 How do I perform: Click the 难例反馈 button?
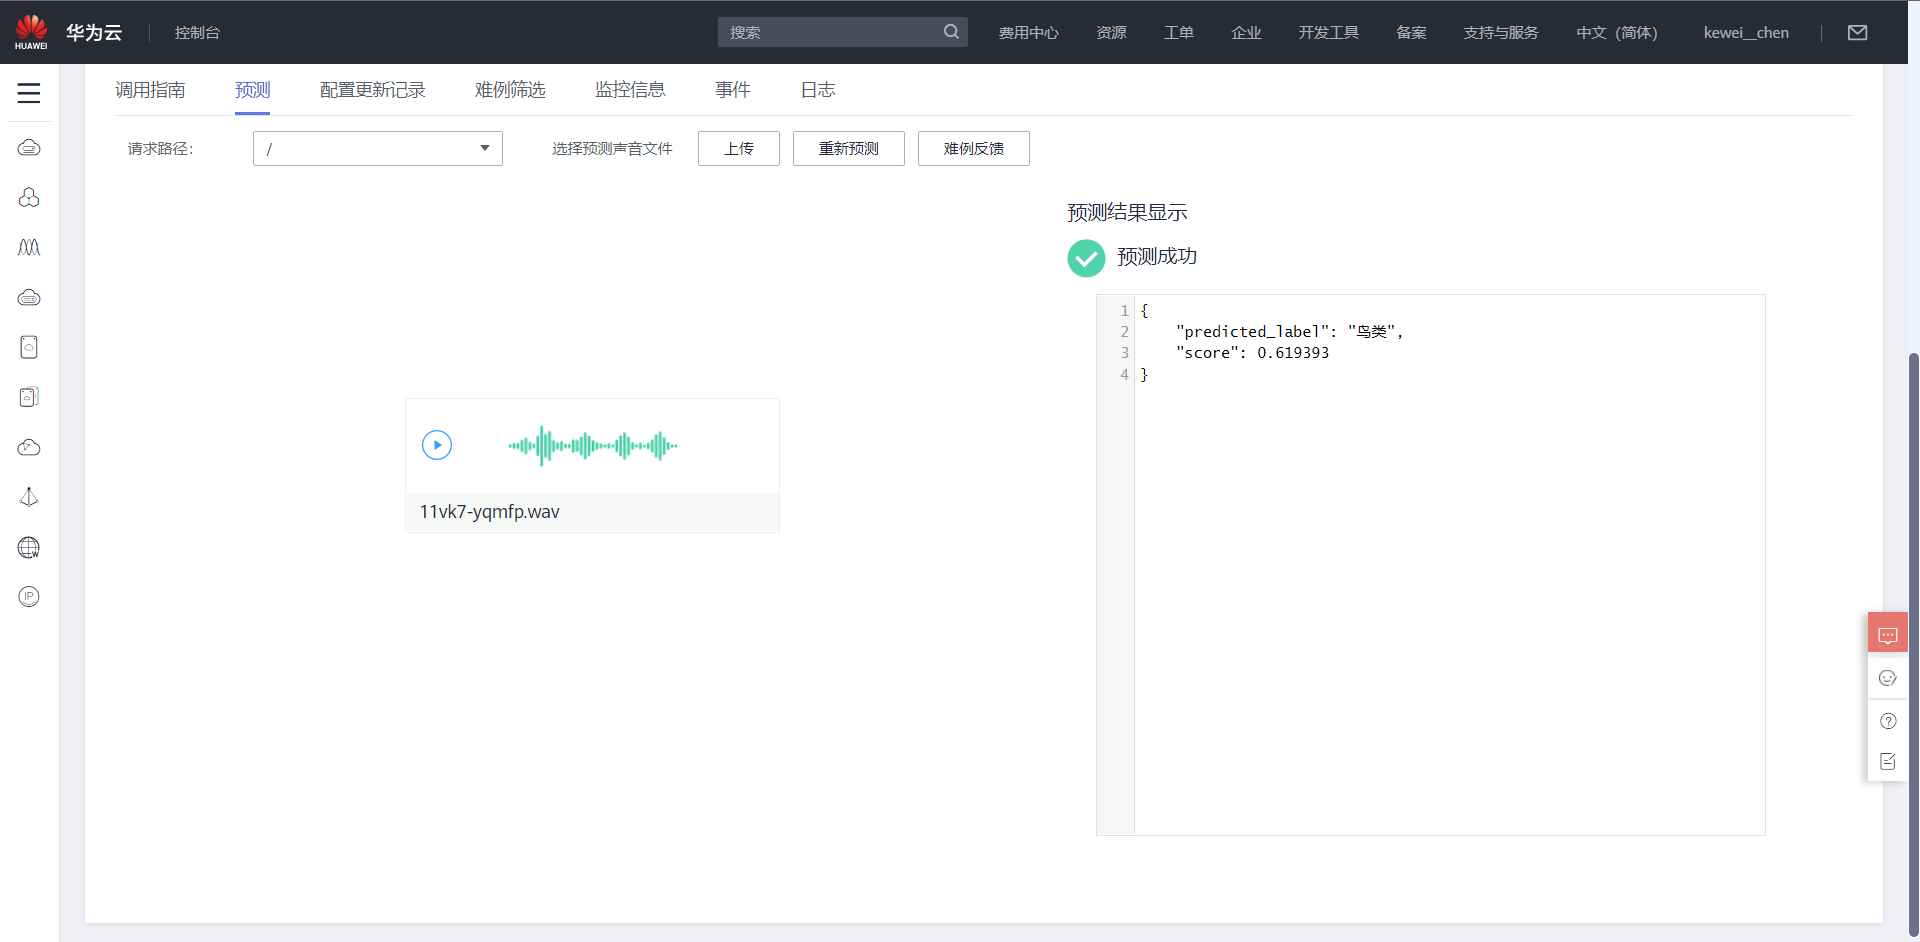point(974,148)
